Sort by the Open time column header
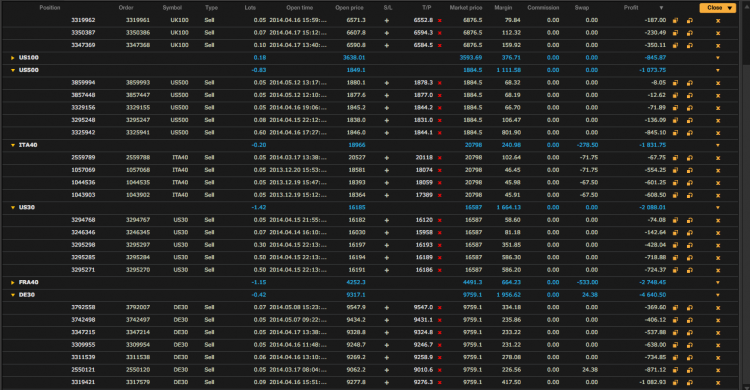The image size is (750, 390). coord(299,8)
